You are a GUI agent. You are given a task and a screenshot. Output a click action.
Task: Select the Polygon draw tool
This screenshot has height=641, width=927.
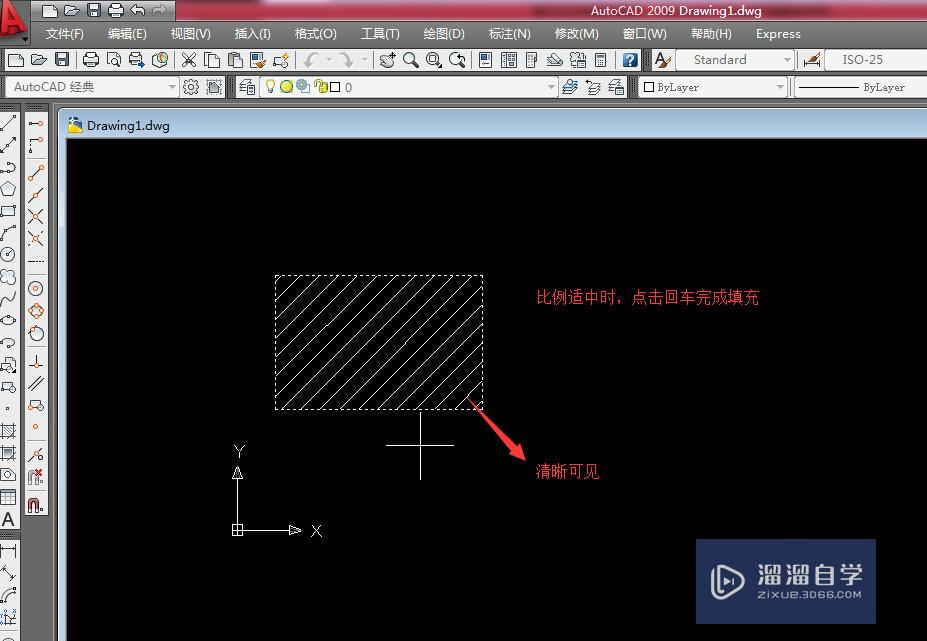8,189
